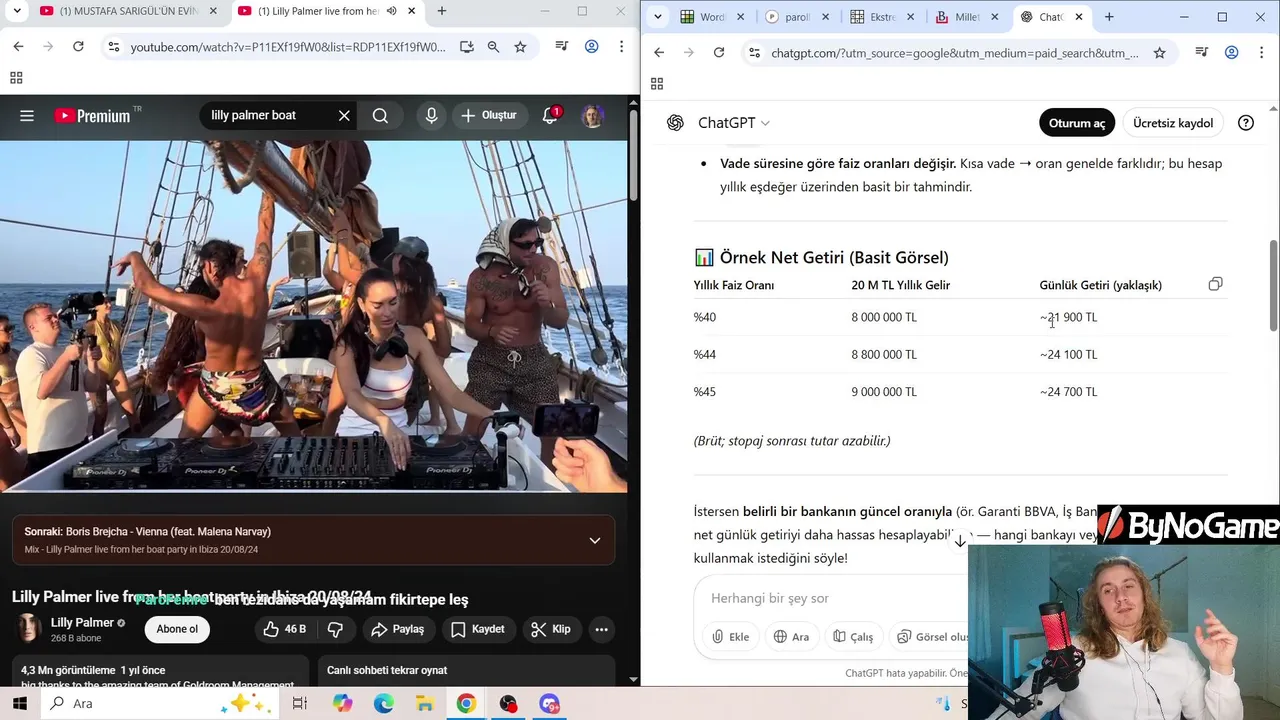Open ChatGPT help question mark
This screenshot has height=720, width=1280.
pyautogui.click(x=1246, y=123)
